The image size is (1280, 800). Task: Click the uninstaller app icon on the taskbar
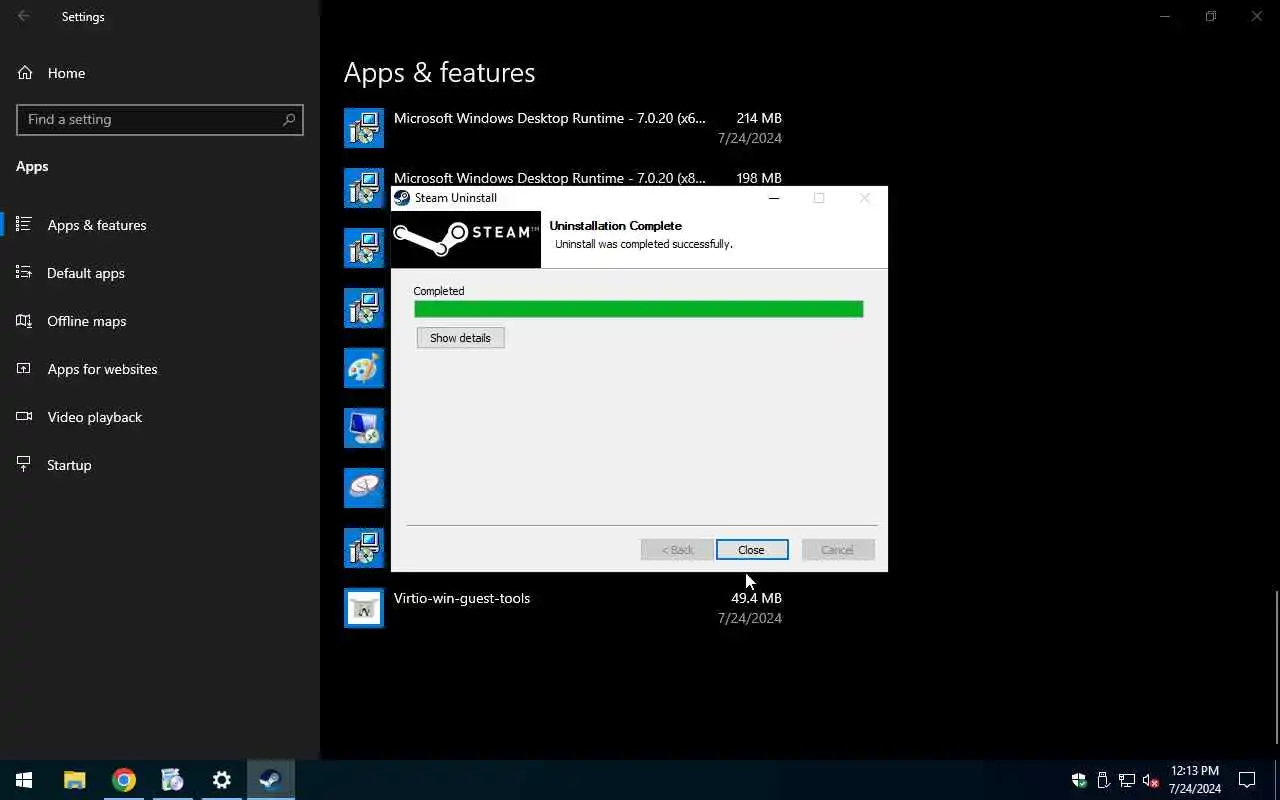click(172, 780)
